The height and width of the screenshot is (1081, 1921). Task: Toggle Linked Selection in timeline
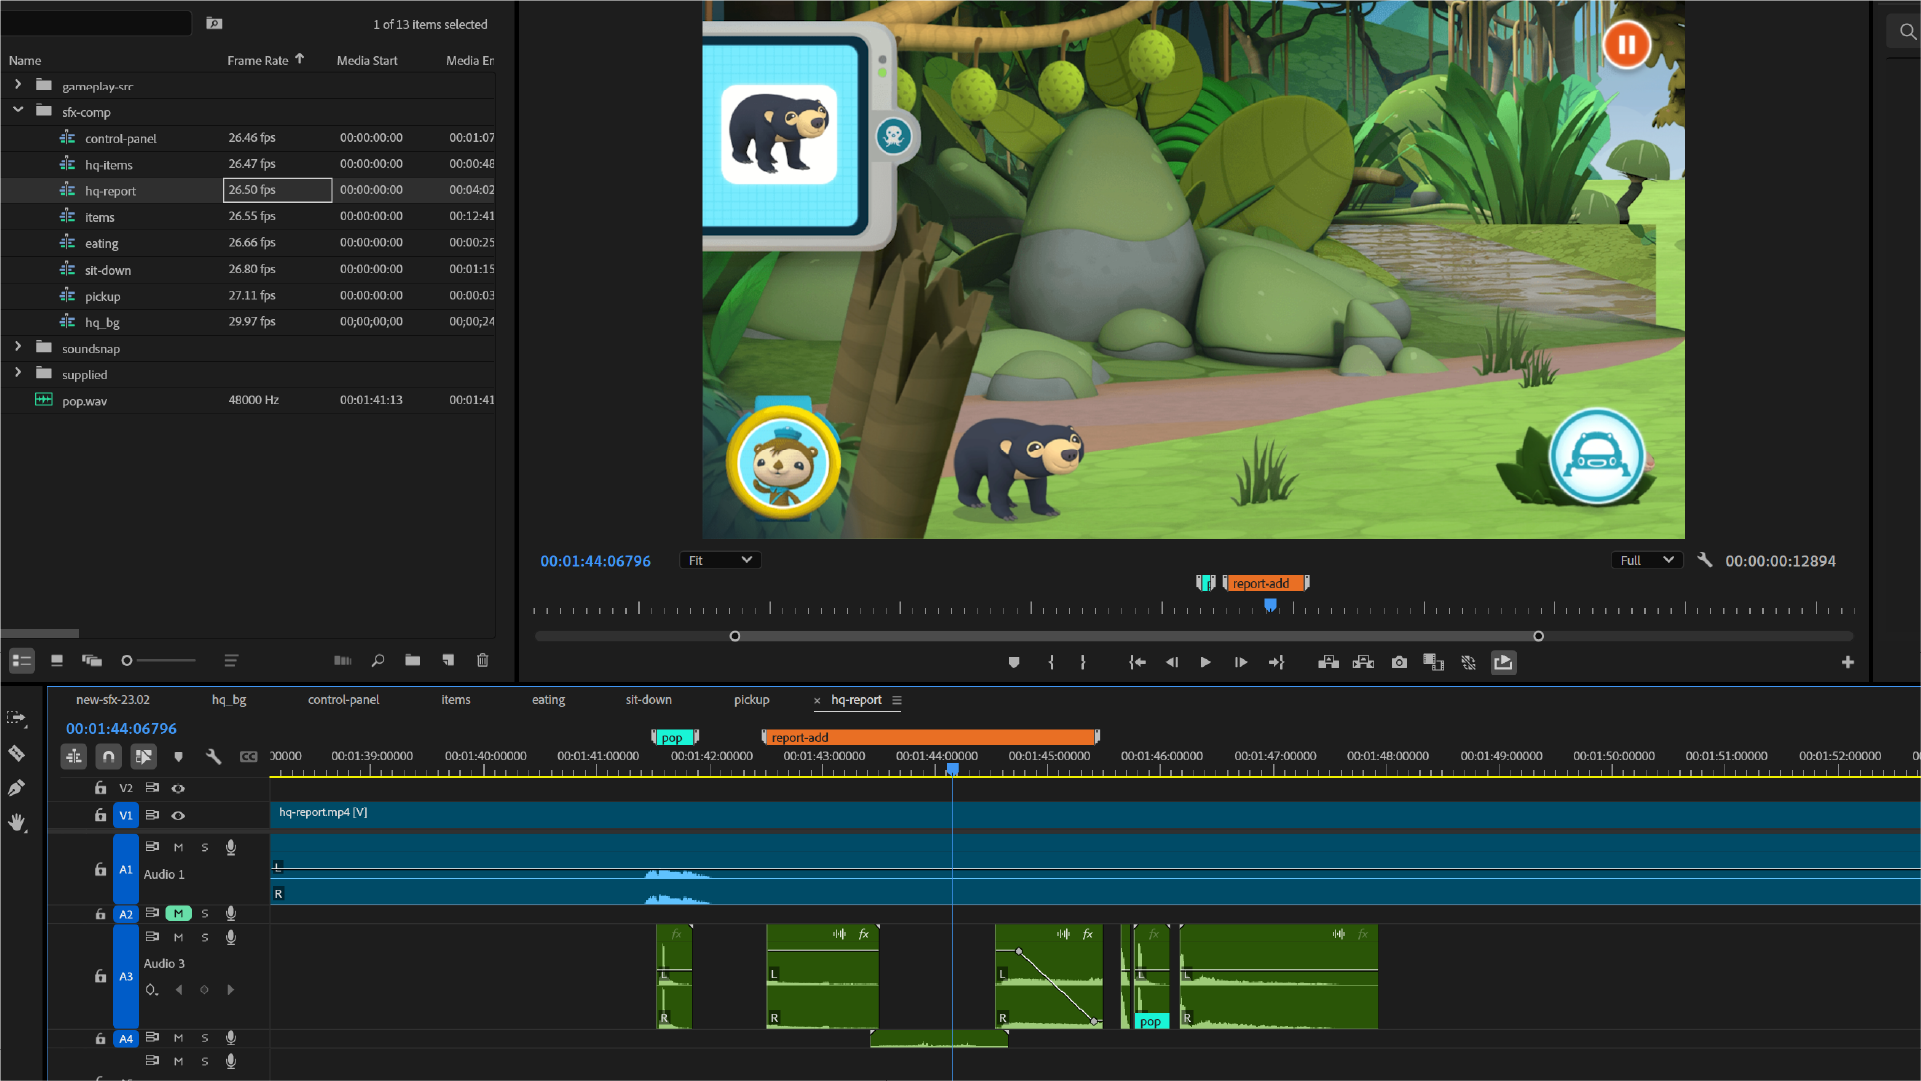coord(144,757)
